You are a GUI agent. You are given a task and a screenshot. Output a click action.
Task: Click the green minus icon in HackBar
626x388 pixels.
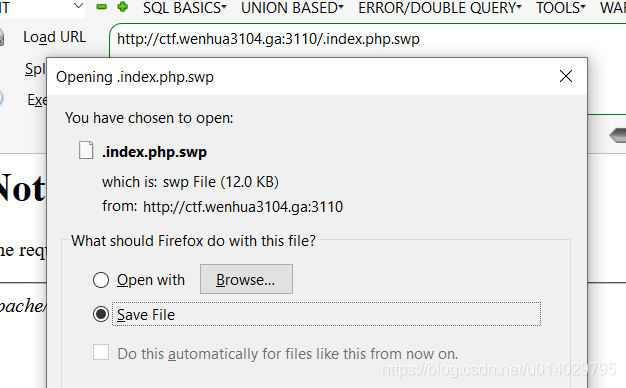pos(102,7)
